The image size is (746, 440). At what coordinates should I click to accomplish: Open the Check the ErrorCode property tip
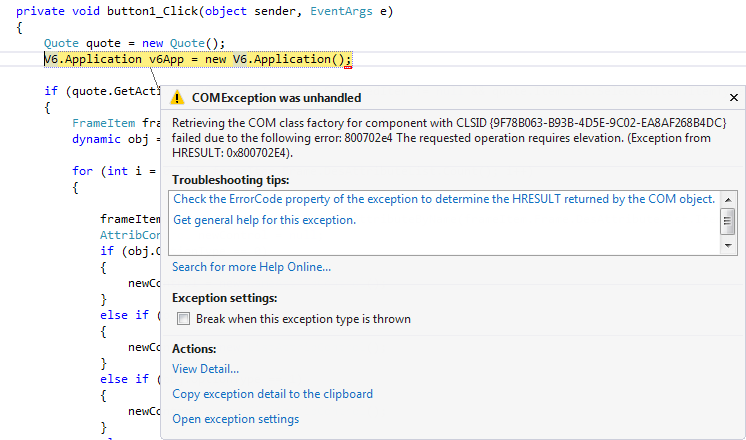coord(444,199)
